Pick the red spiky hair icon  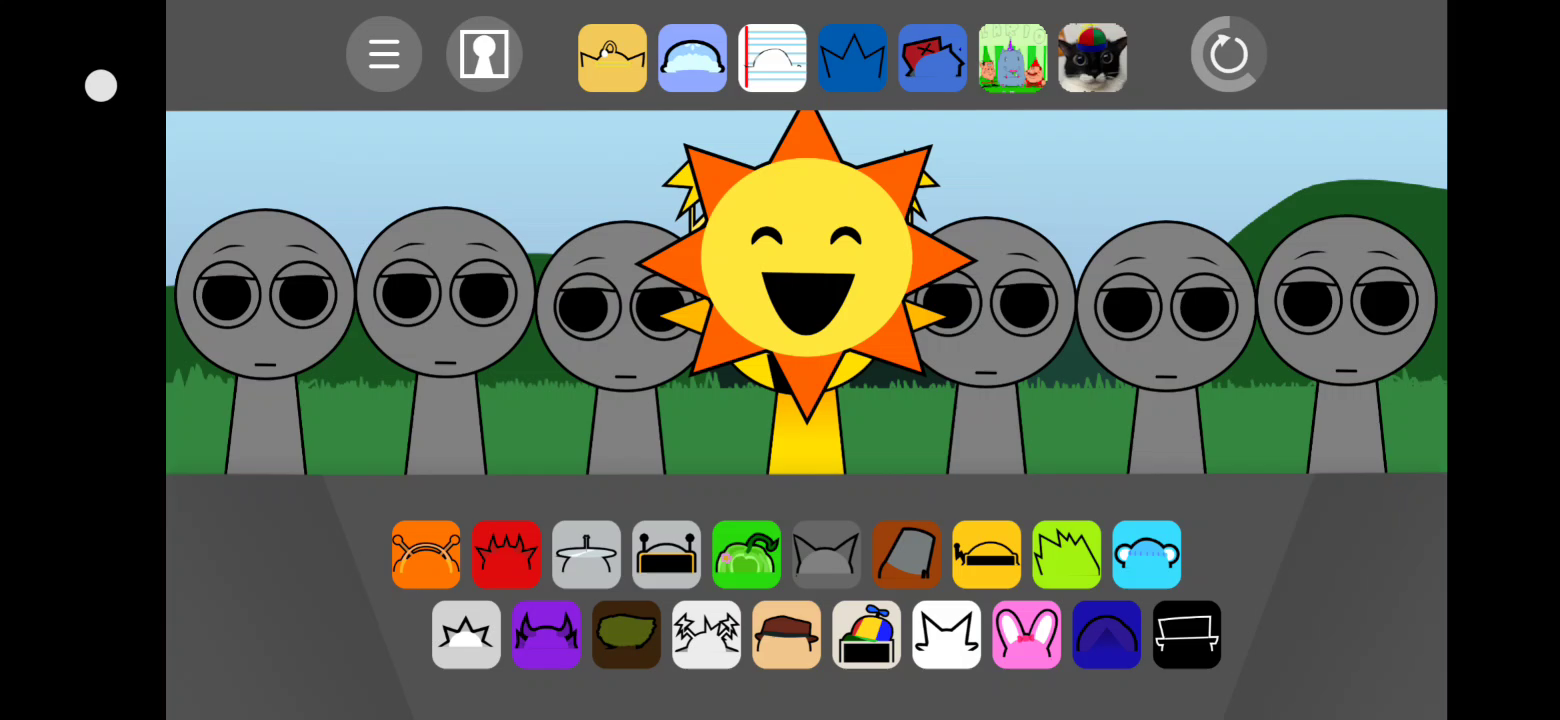pos(506,554)
